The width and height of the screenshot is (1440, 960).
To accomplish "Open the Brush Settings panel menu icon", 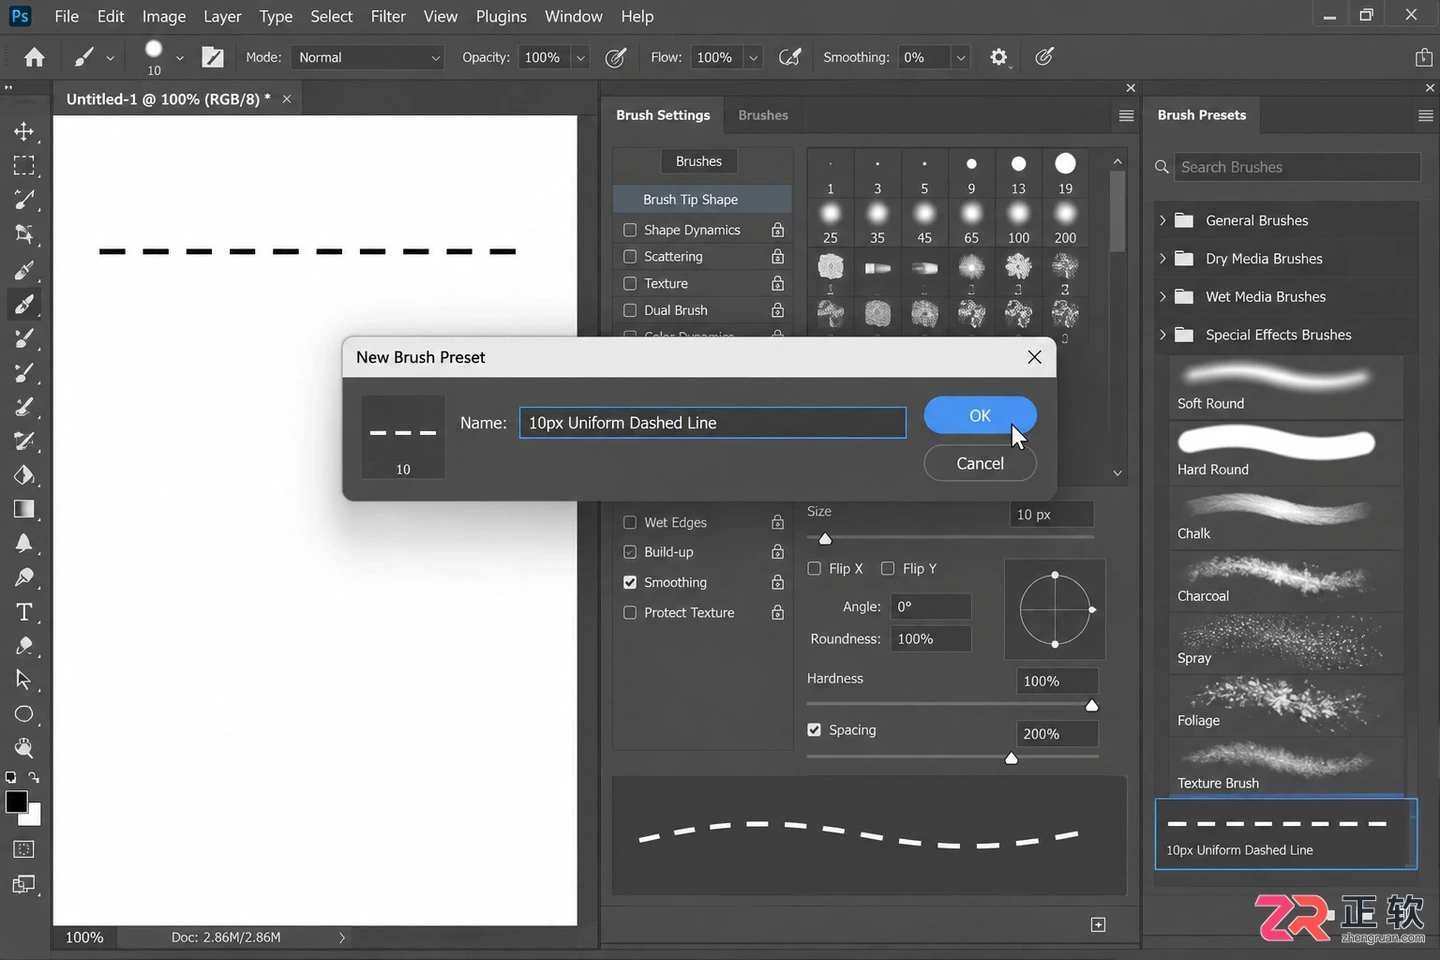I will coord(1126,116).
